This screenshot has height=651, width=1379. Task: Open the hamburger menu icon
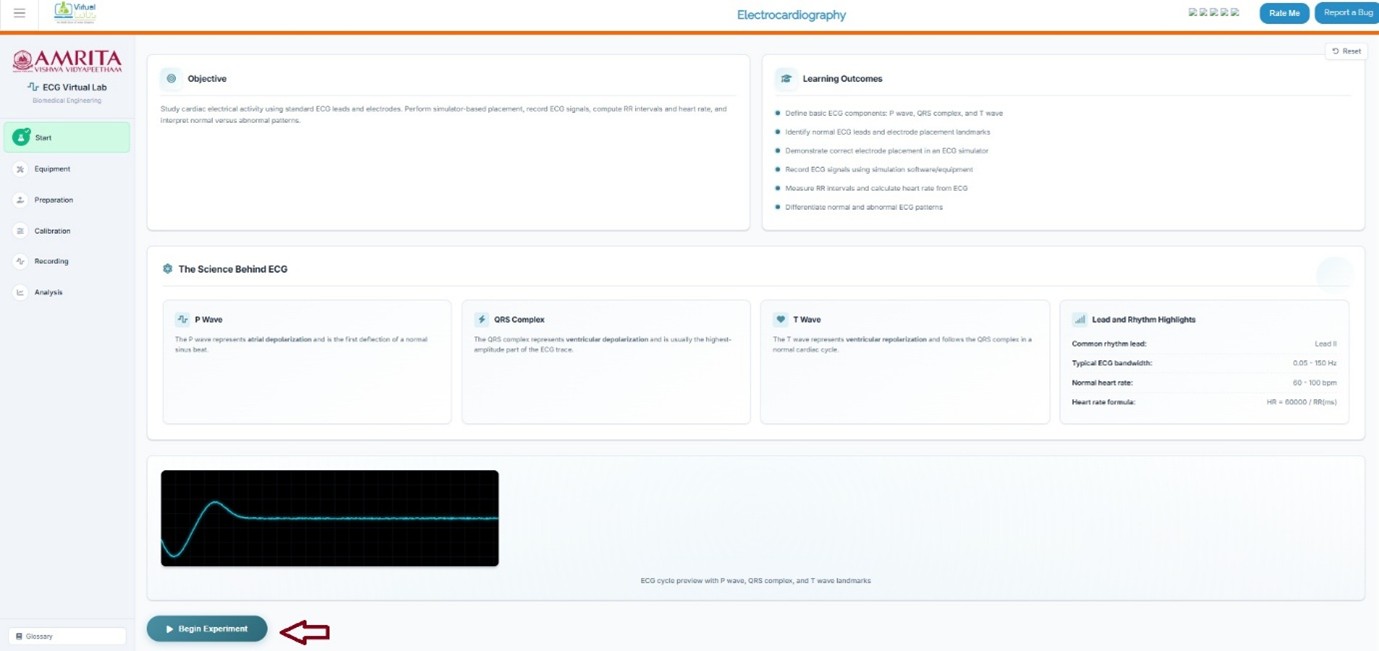tap(19, 13)
